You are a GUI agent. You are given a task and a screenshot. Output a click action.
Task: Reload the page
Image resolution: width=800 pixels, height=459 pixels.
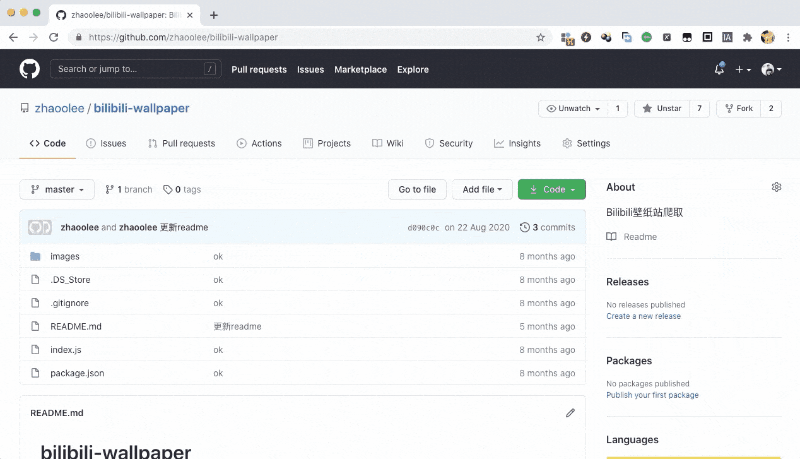54,37
